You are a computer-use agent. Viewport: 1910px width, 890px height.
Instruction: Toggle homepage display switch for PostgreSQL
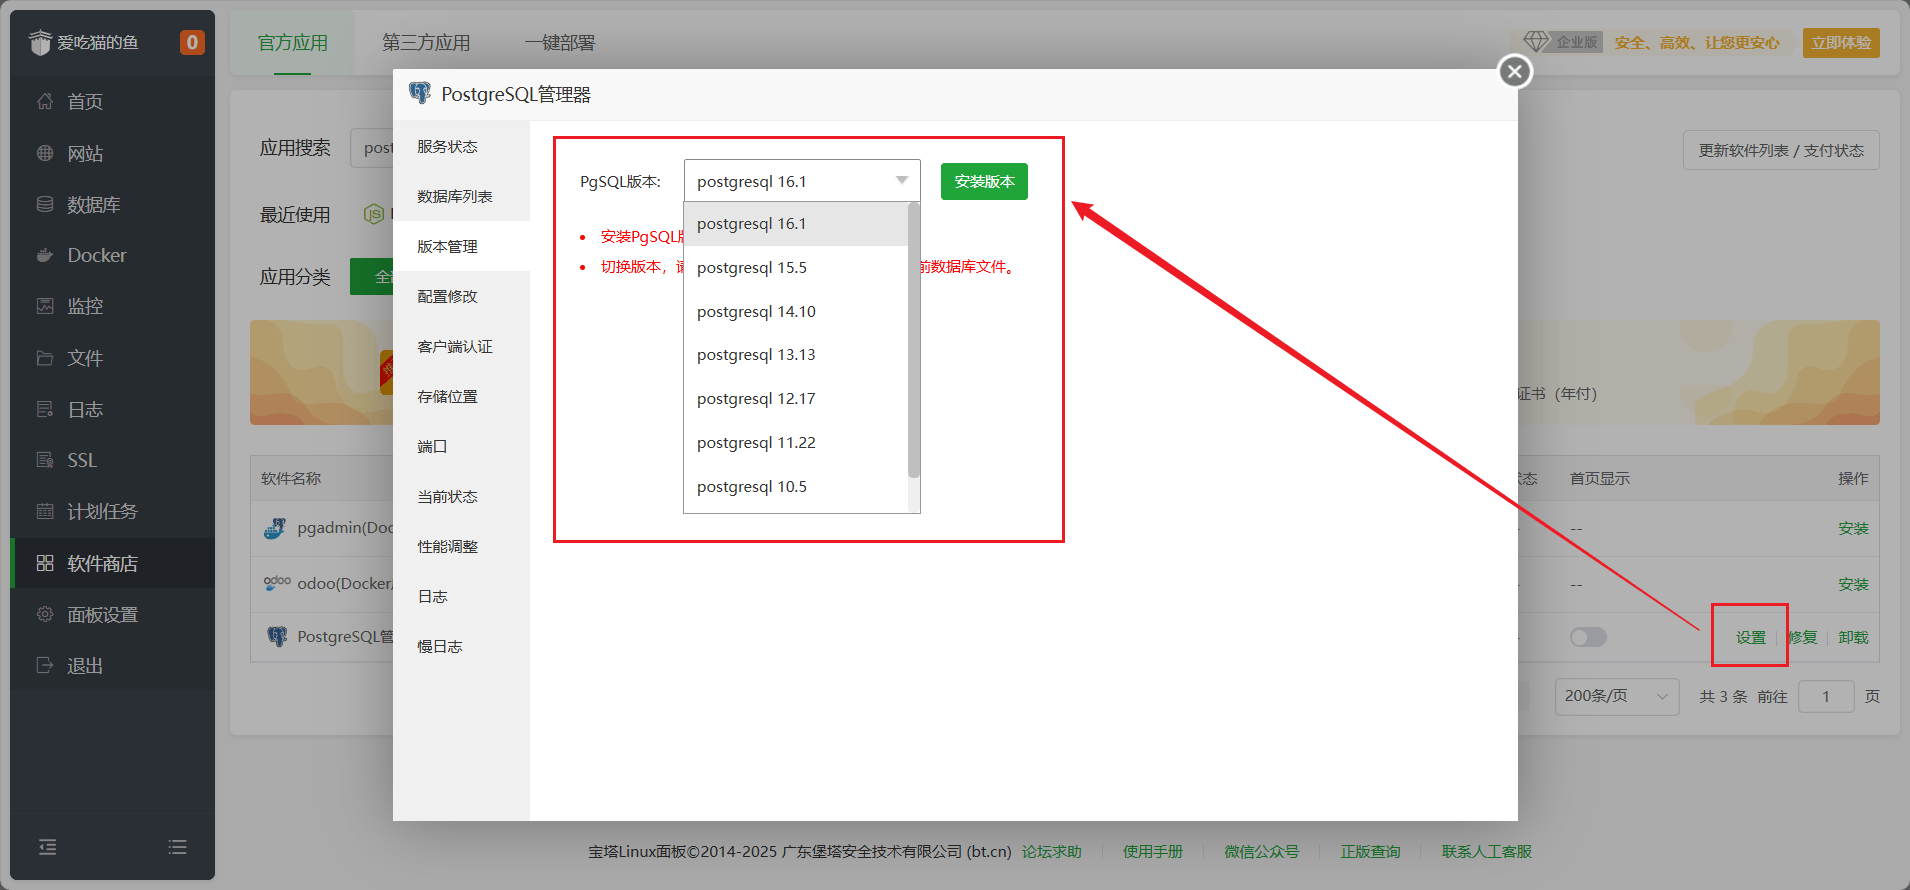point(1587,637)
